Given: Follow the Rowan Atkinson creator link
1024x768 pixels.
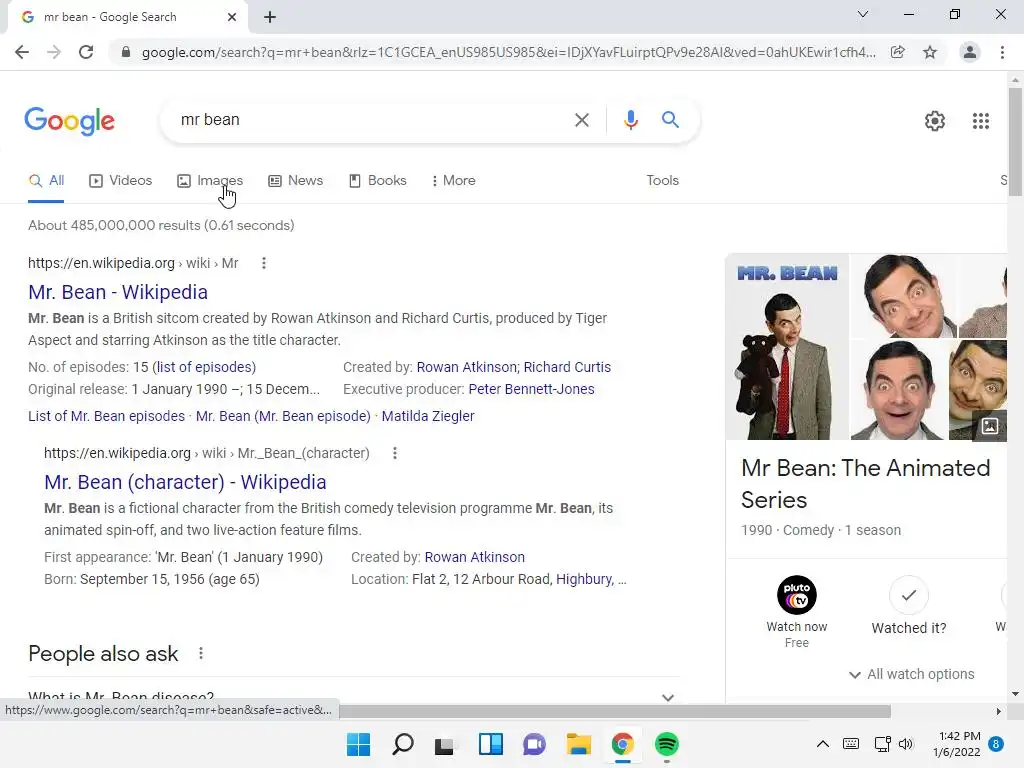Looking at the screenshot, I should tap(466, 367).
